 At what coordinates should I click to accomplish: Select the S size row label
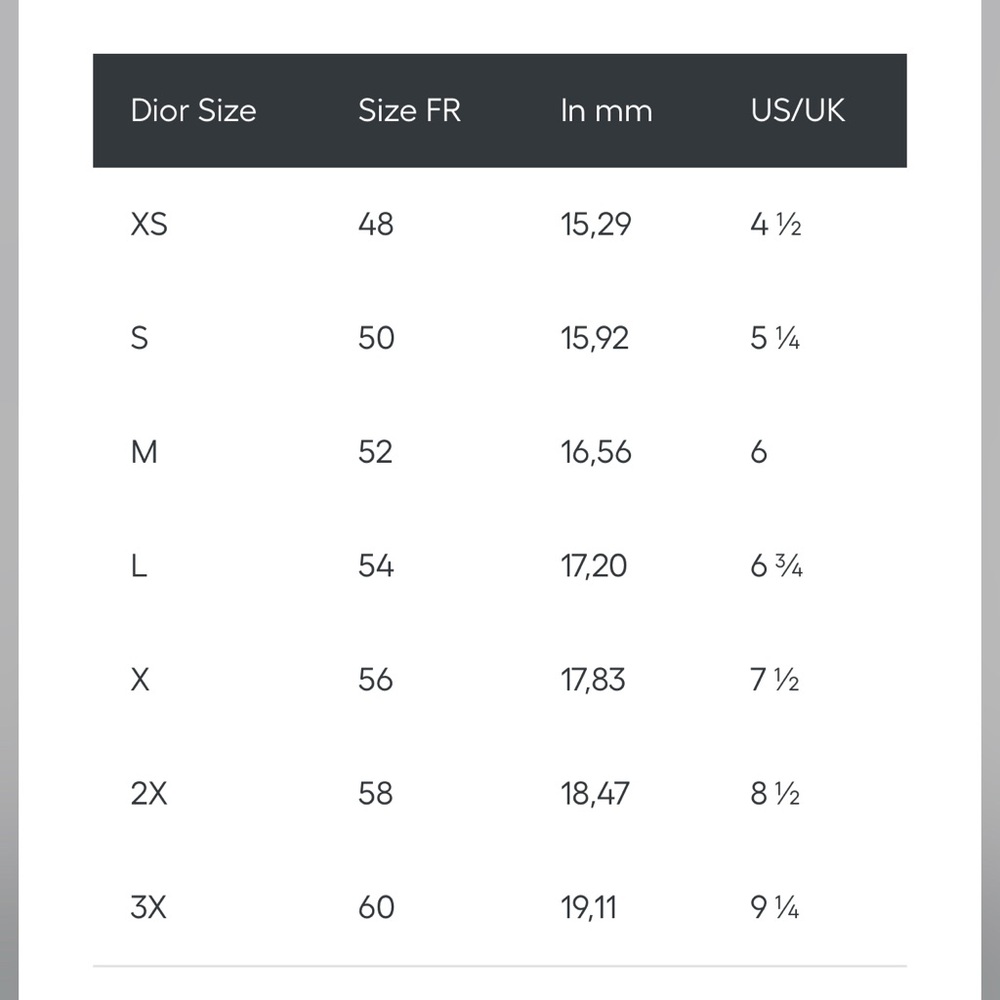[139, 338]
